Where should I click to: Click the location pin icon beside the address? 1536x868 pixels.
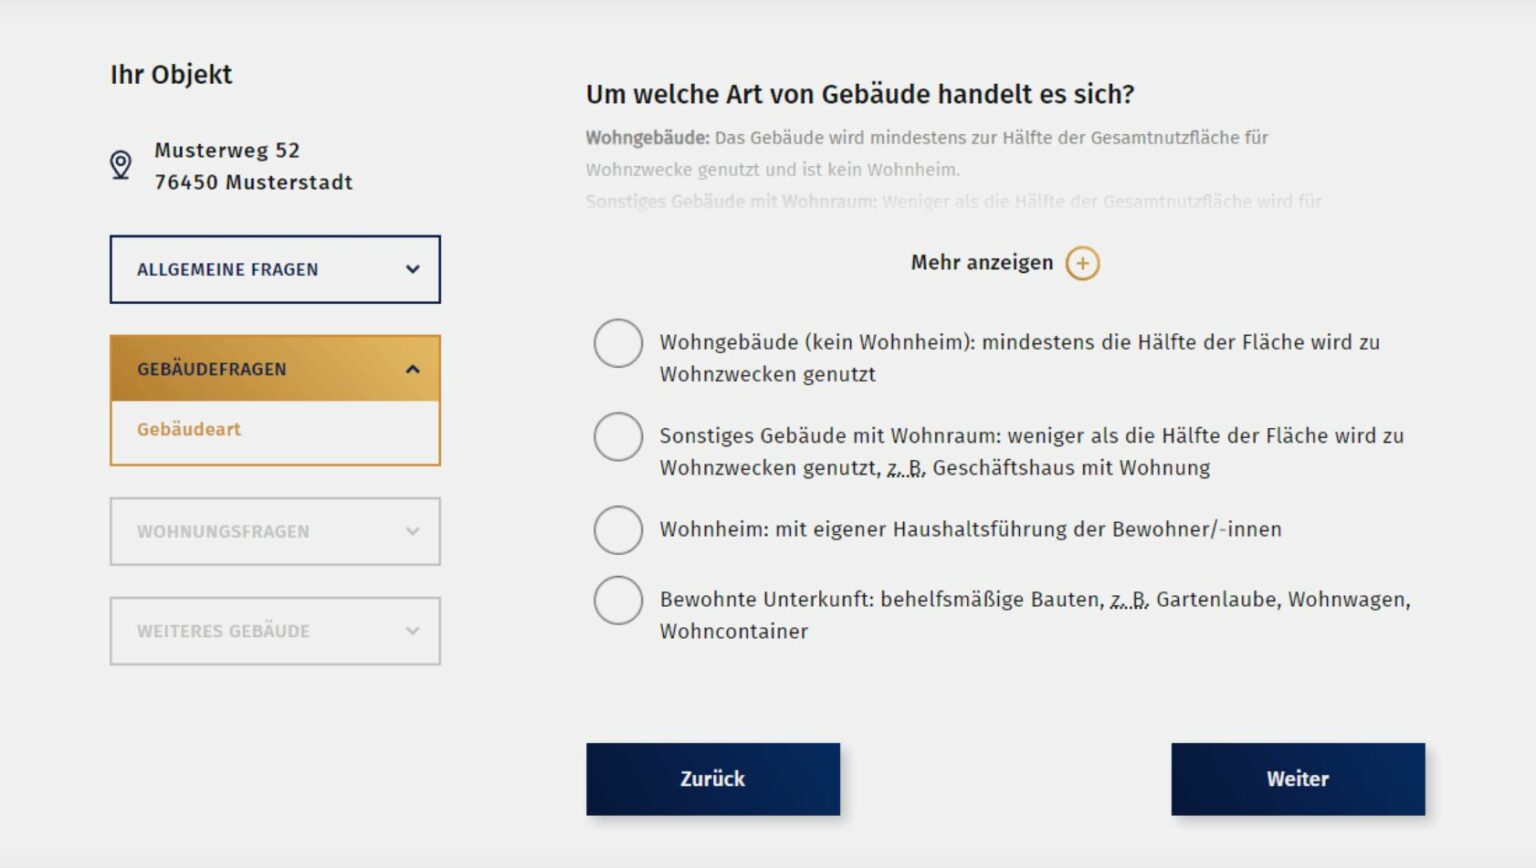click(x=120, y=165)
